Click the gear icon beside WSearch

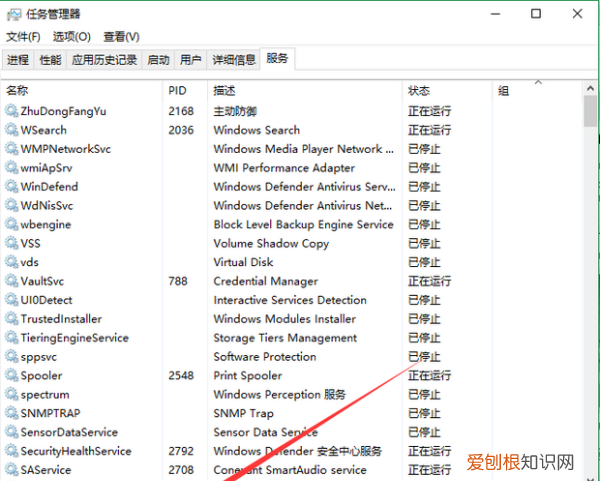pos(11,130)
